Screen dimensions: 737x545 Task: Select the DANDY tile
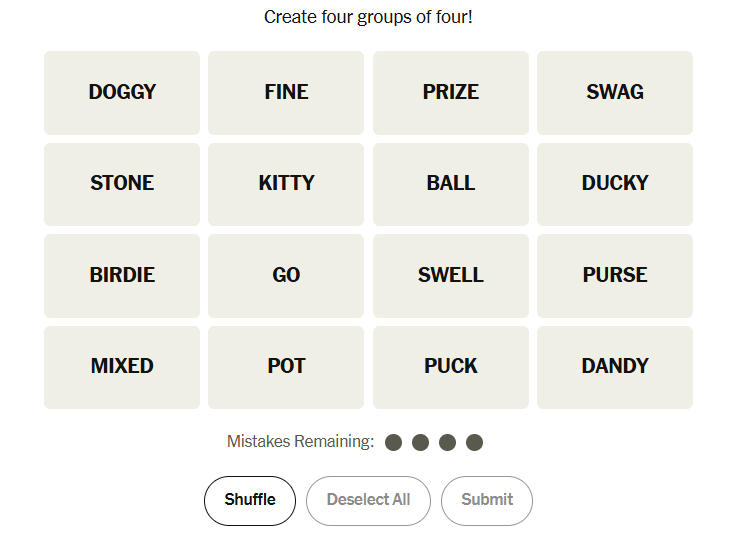615,367
